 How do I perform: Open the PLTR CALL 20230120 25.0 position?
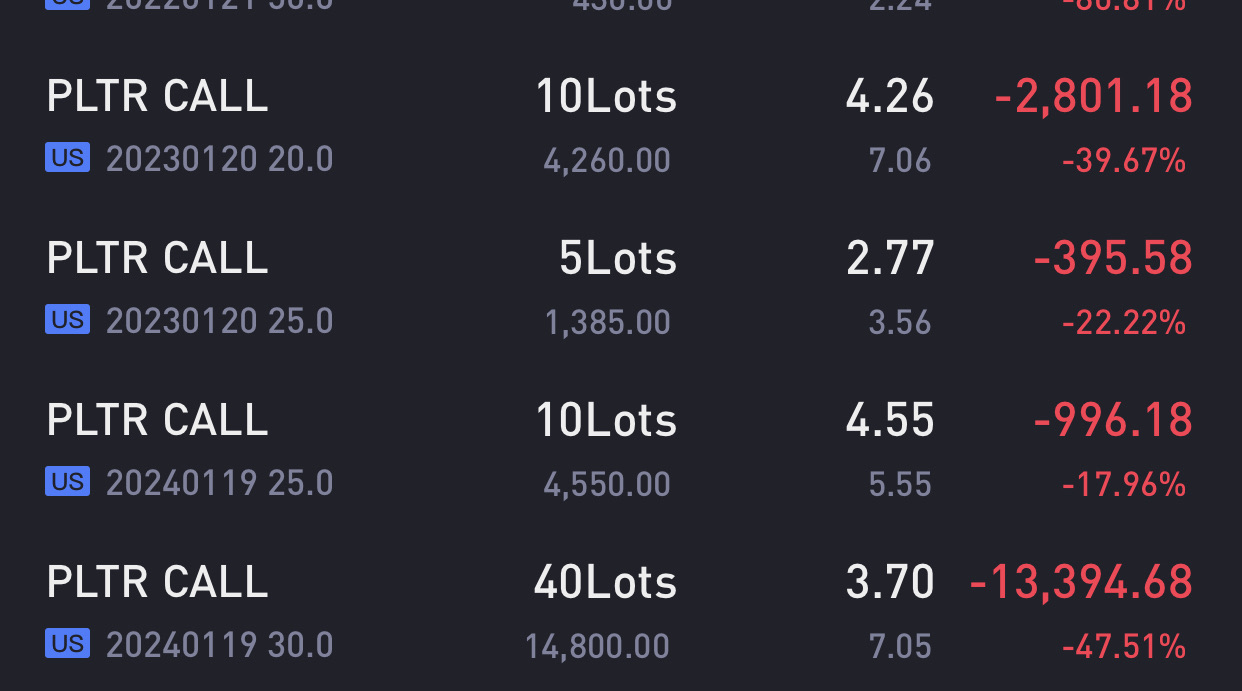click(621, 288)
